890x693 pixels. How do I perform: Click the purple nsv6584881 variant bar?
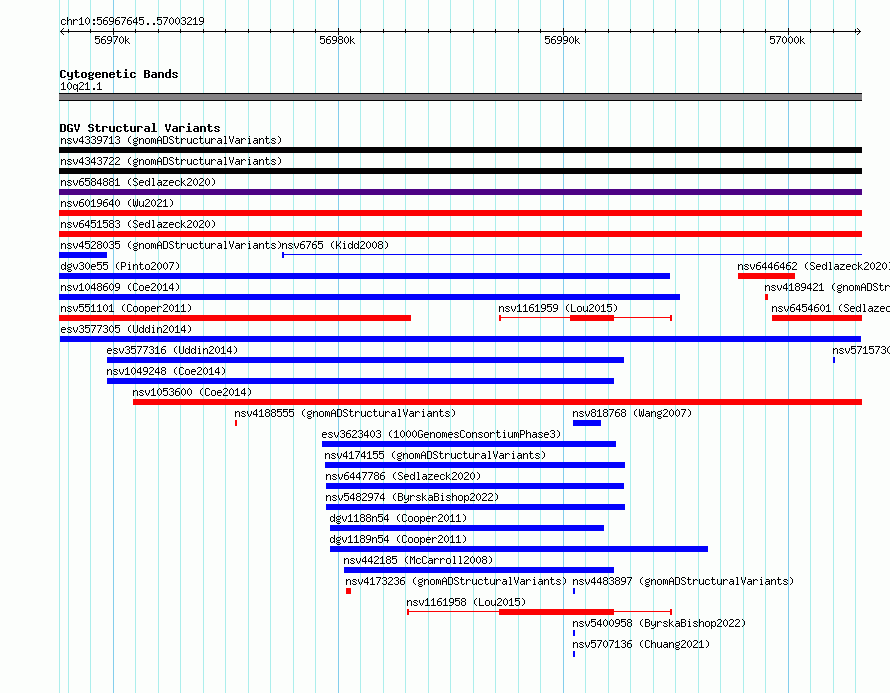pyautogui.click(x=460, y=192)
